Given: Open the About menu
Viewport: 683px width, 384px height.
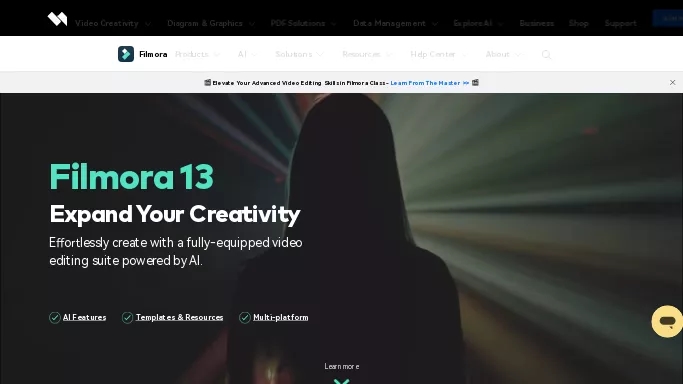Looking at the screenshot, I should point(503,54).
